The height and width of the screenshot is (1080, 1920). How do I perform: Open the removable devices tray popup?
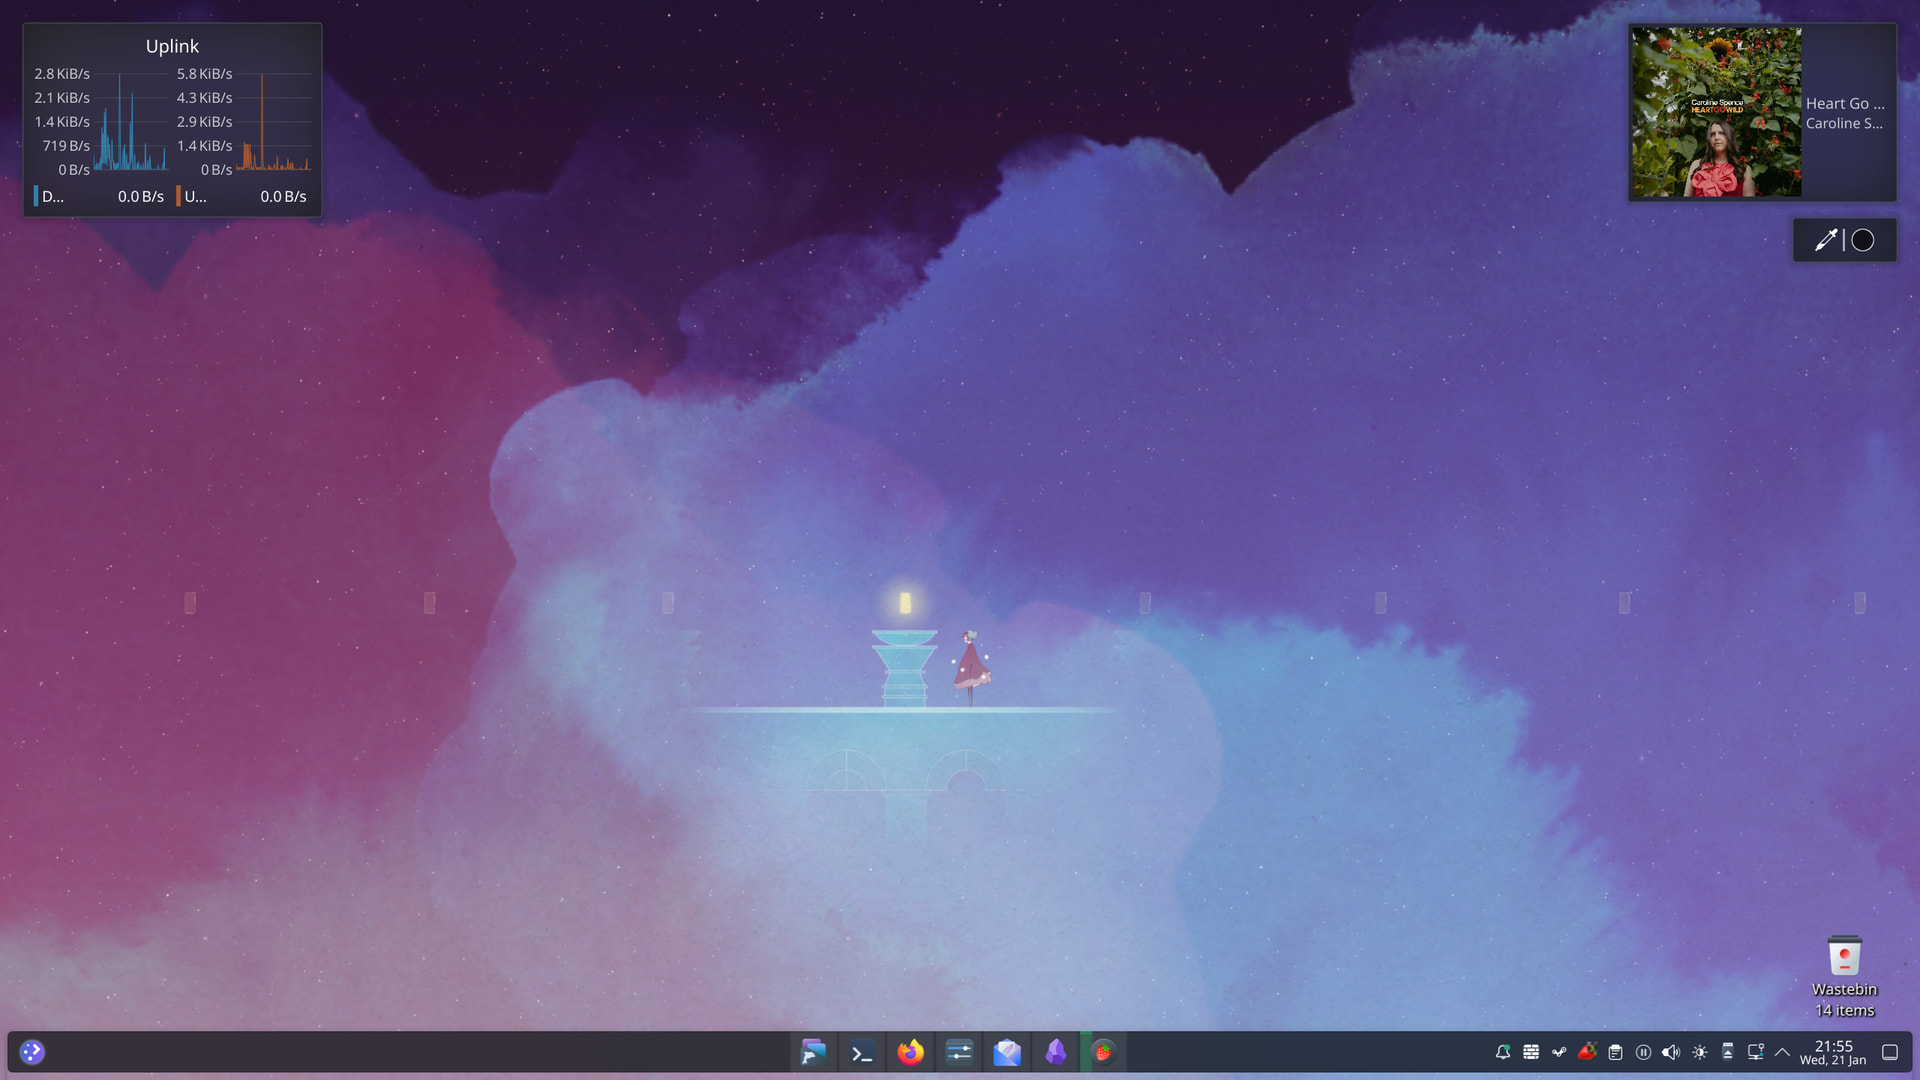point(1727,1052)
